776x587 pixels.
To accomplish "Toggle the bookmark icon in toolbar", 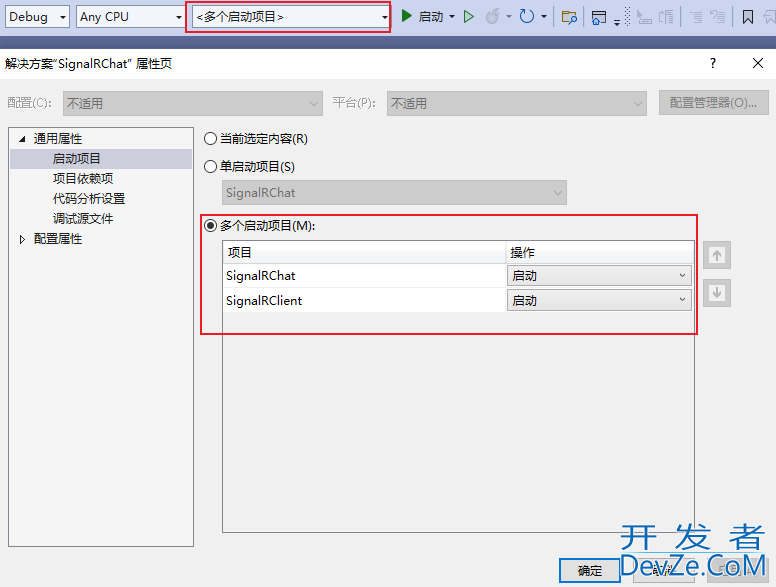I will [748, 17].
